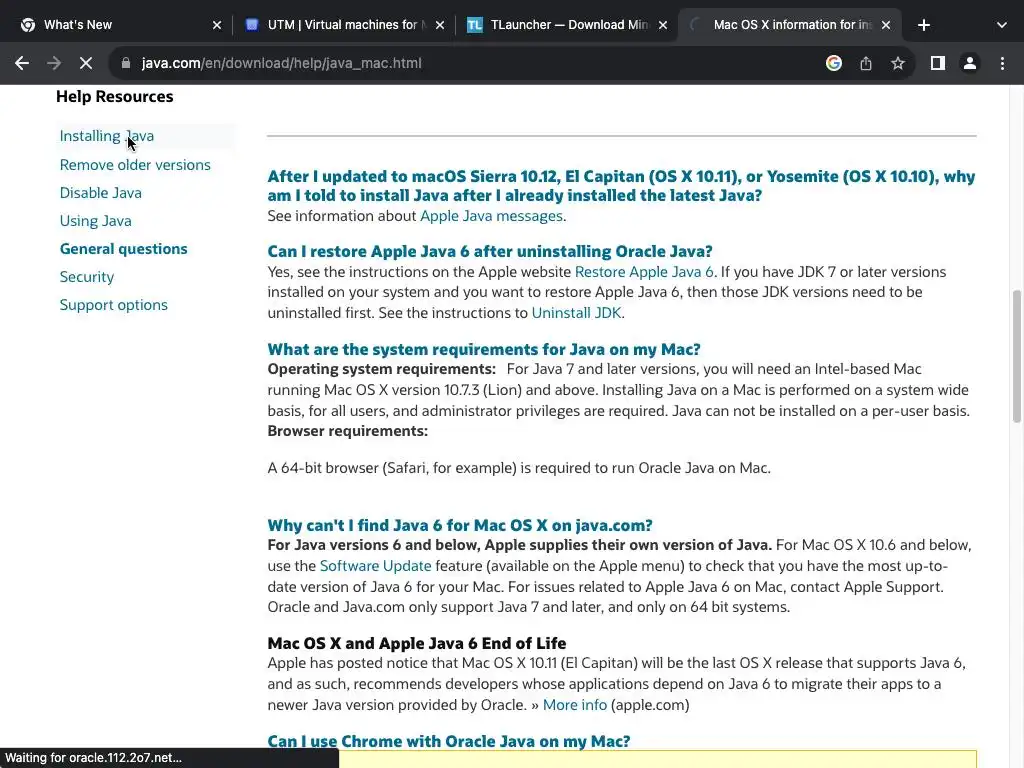This screenshot has width=1024, height=768.
Task: Close the TLauncher tab
Action: click(x=663, y=25)
